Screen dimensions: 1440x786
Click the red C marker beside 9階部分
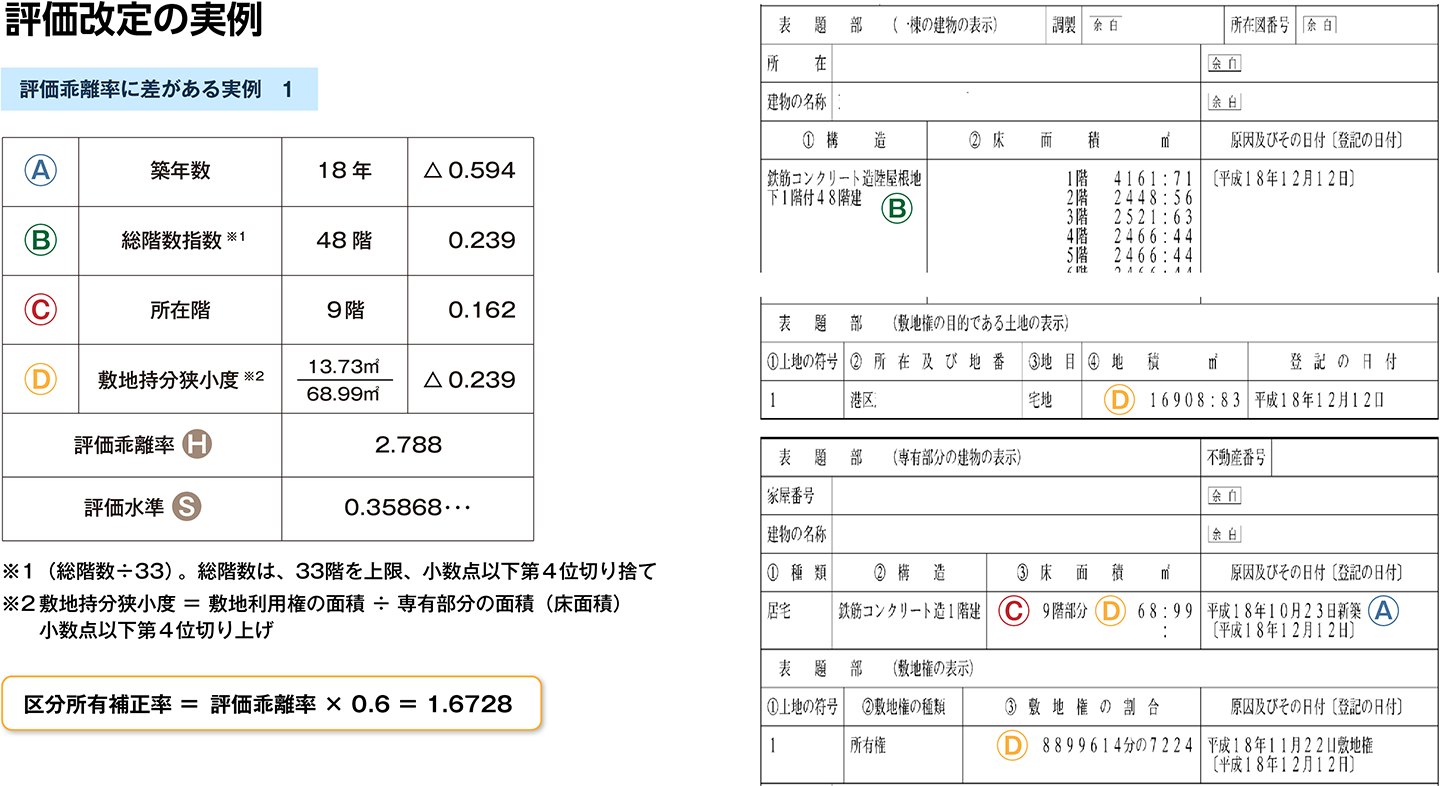pos(1014,610)
